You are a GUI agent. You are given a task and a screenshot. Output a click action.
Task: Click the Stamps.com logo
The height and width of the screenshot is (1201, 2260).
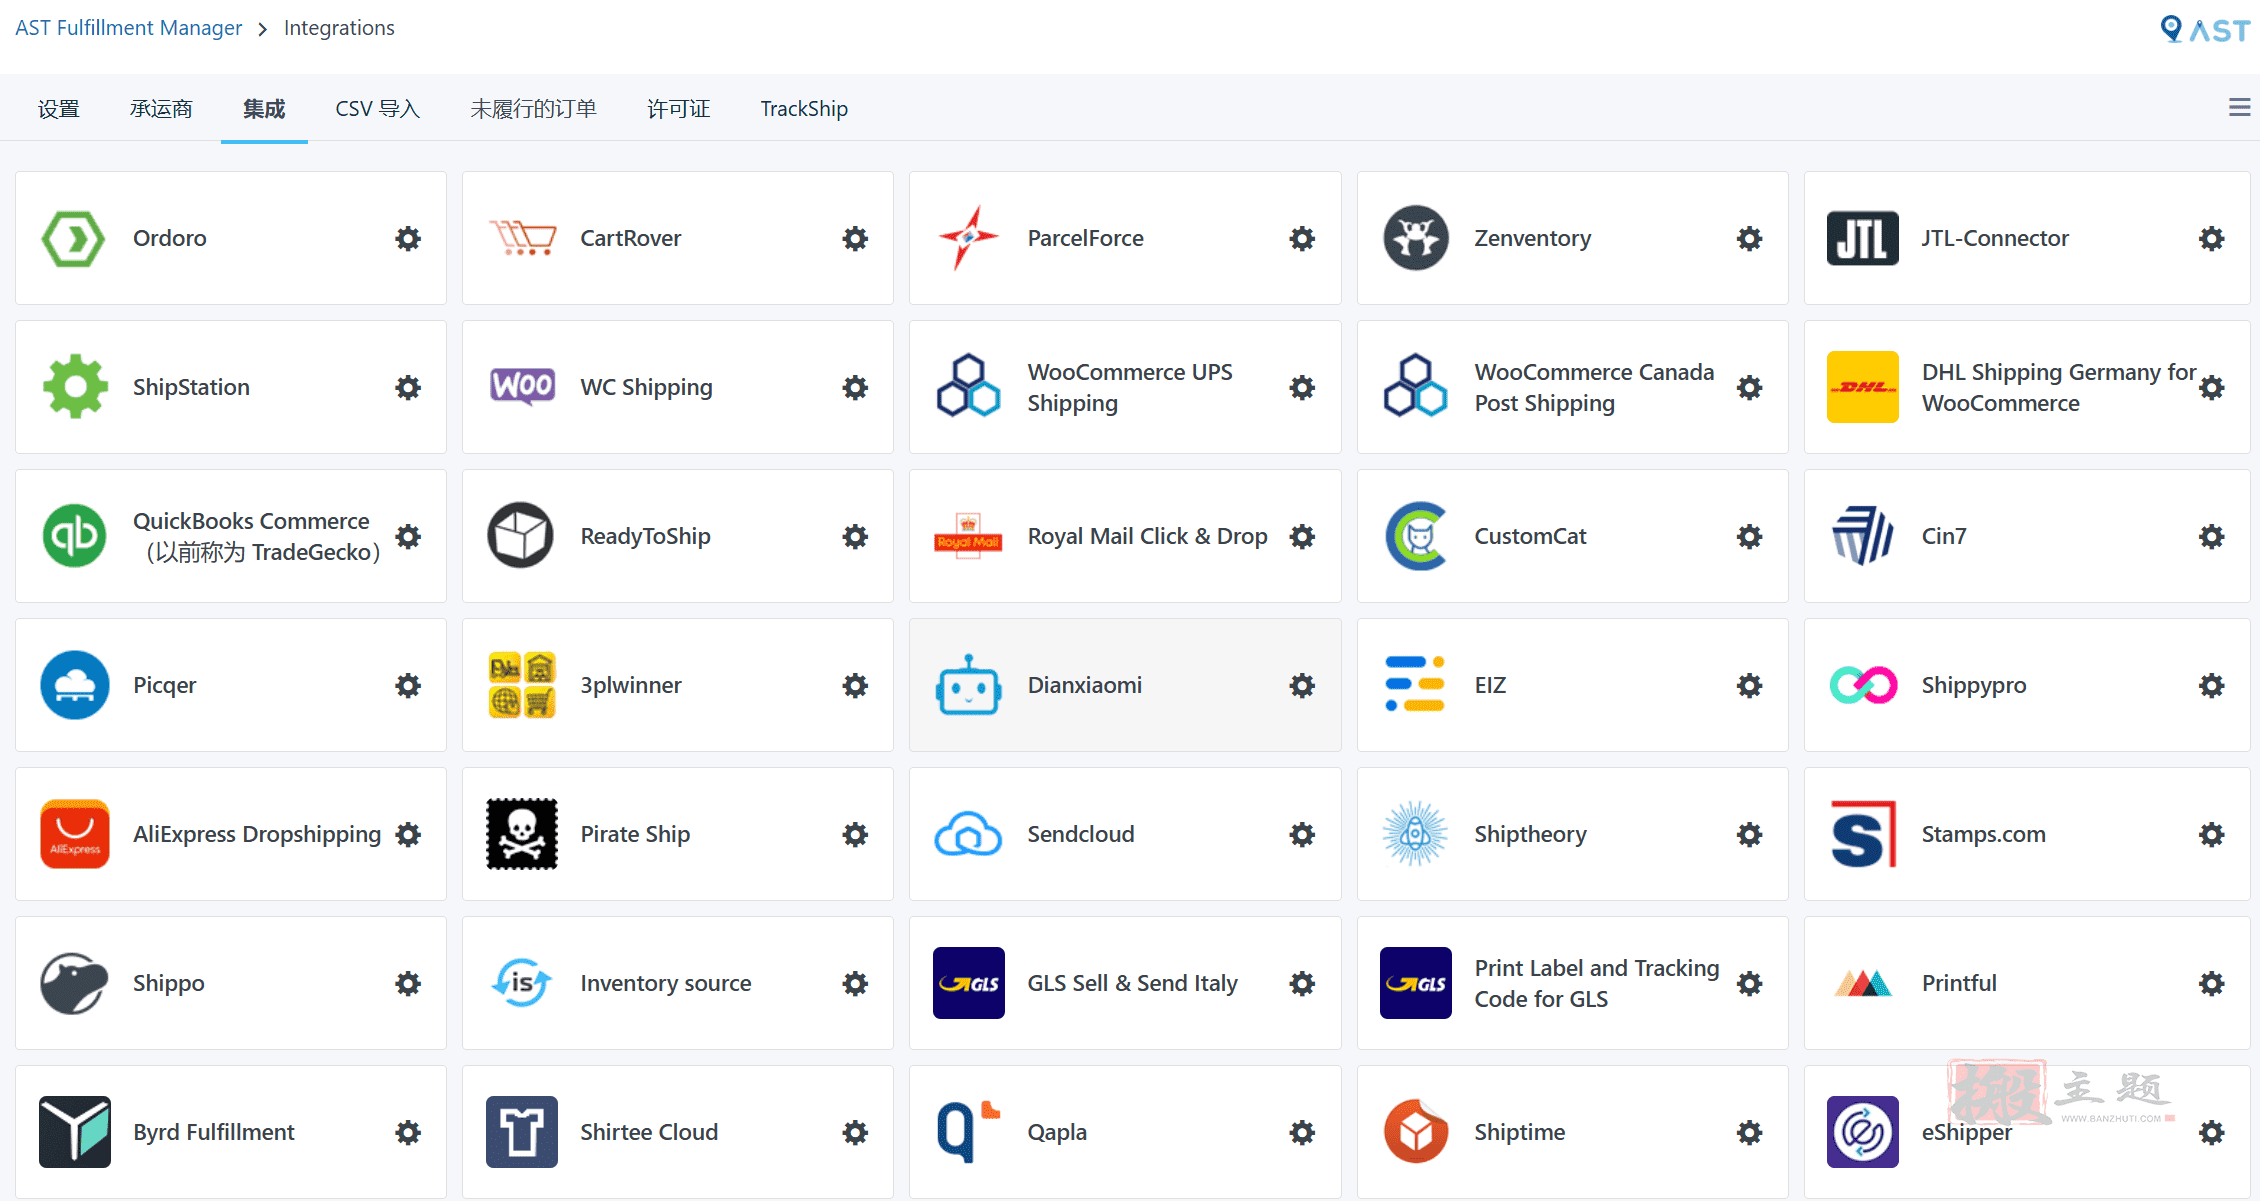coord(1863,834)
